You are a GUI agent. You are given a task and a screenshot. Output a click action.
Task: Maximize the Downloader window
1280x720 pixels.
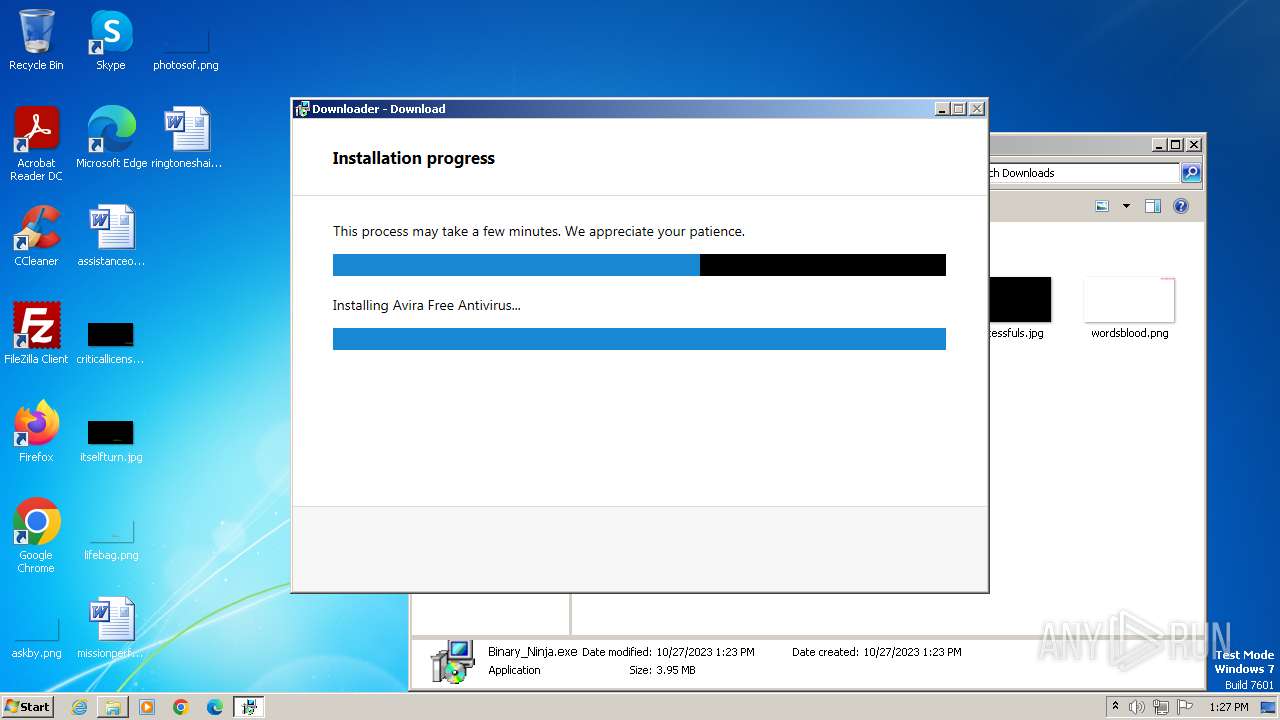pyautogui.click(x=959, y=109)
